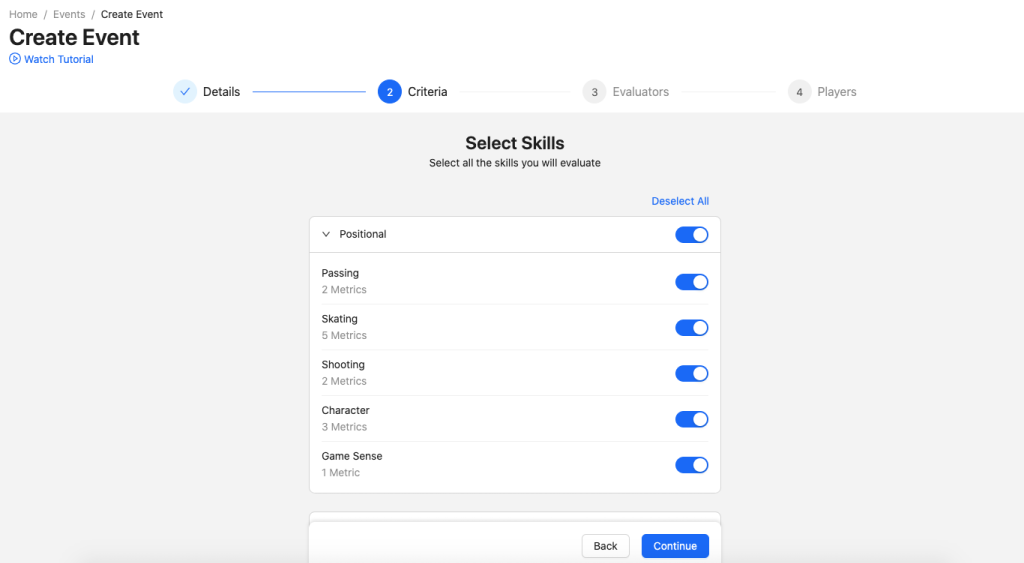Screen dimensions: 1024x563
Task: Toggle the Game Sense skill off
Action: [x=691, y=465]
